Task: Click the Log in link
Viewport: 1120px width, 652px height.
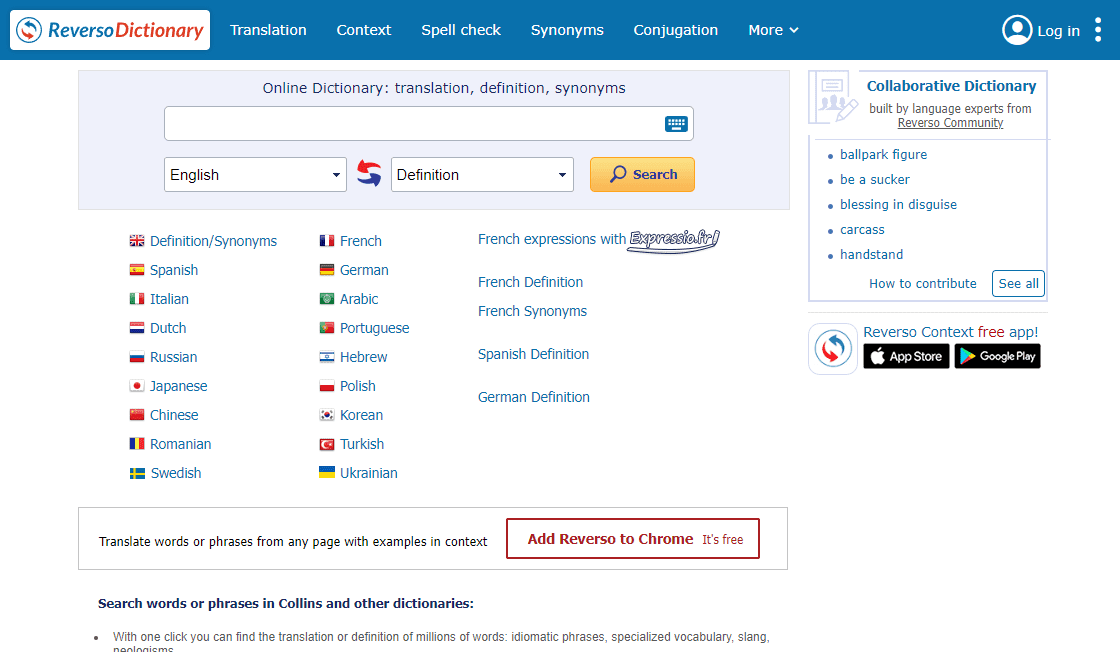Action: tap(1059, 31)
